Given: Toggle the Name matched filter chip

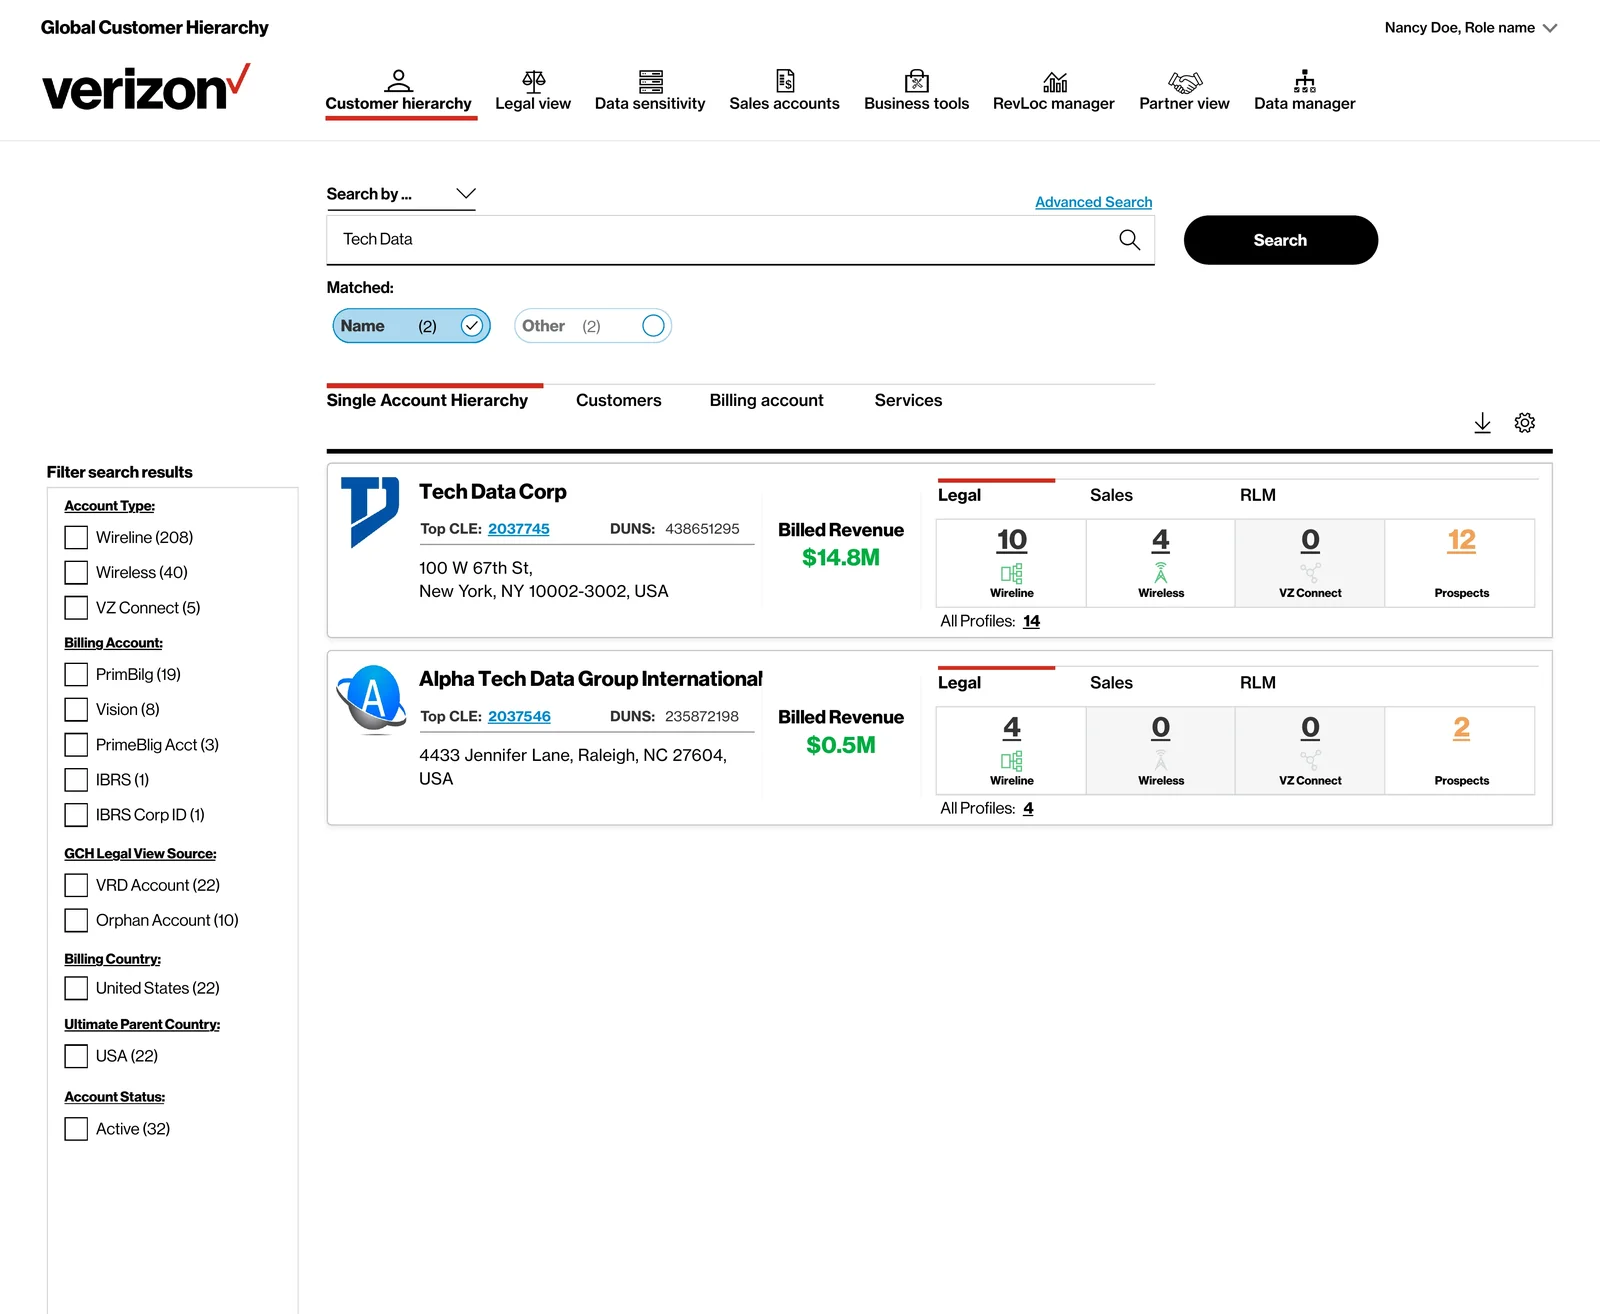Looking at the screenshot, I should tap(411, 326).
